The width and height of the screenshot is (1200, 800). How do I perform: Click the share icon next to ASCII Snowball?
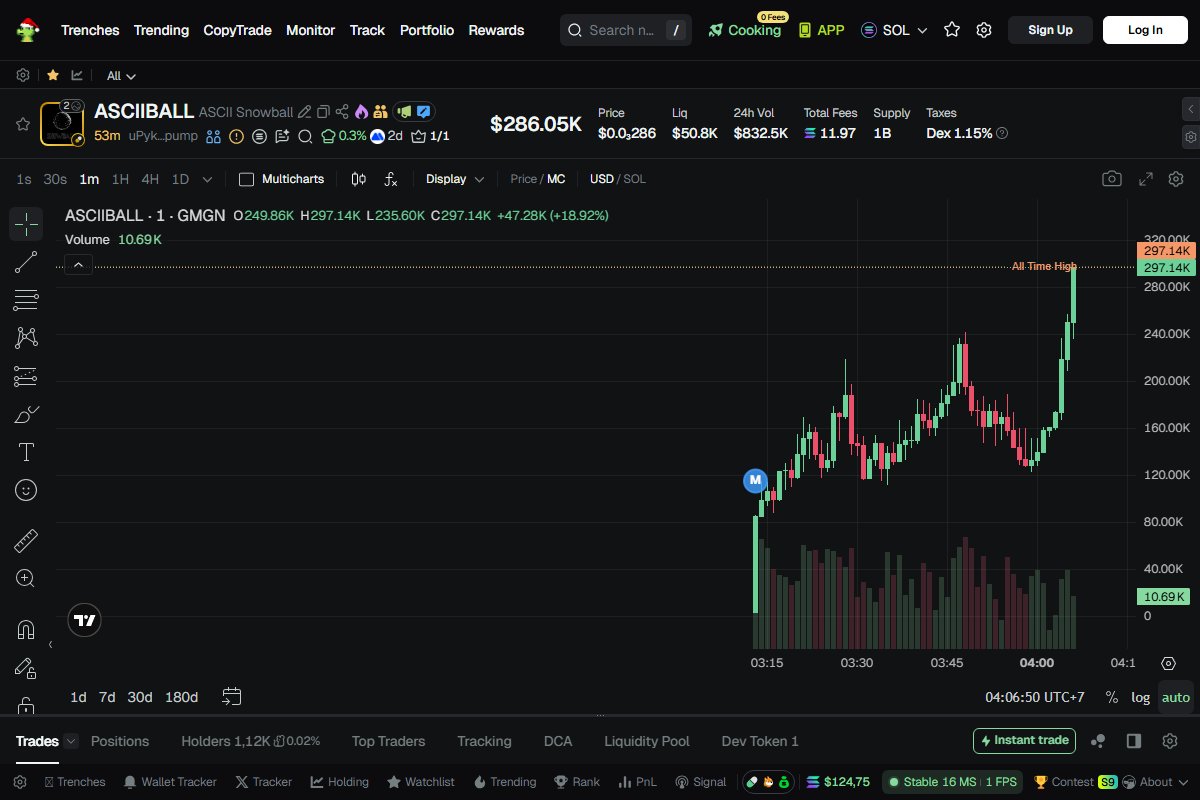pyautogui.click(x=342, y=112)
